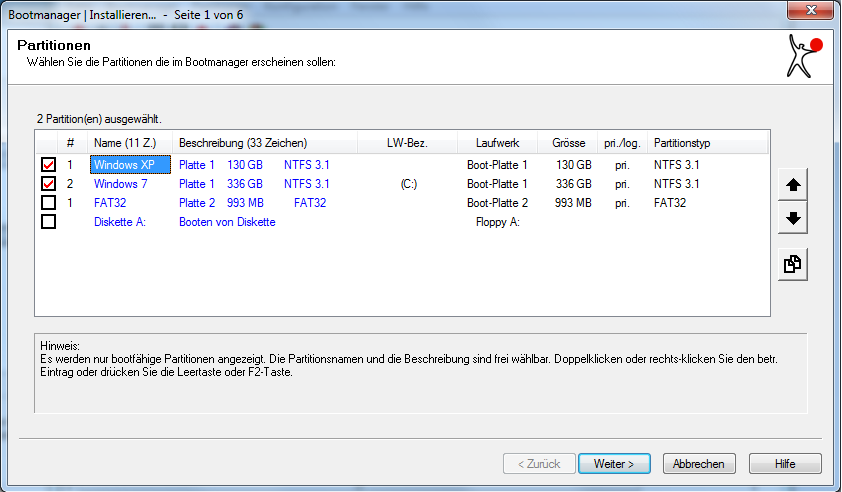Go to next page with Weiter

[614, 464]
